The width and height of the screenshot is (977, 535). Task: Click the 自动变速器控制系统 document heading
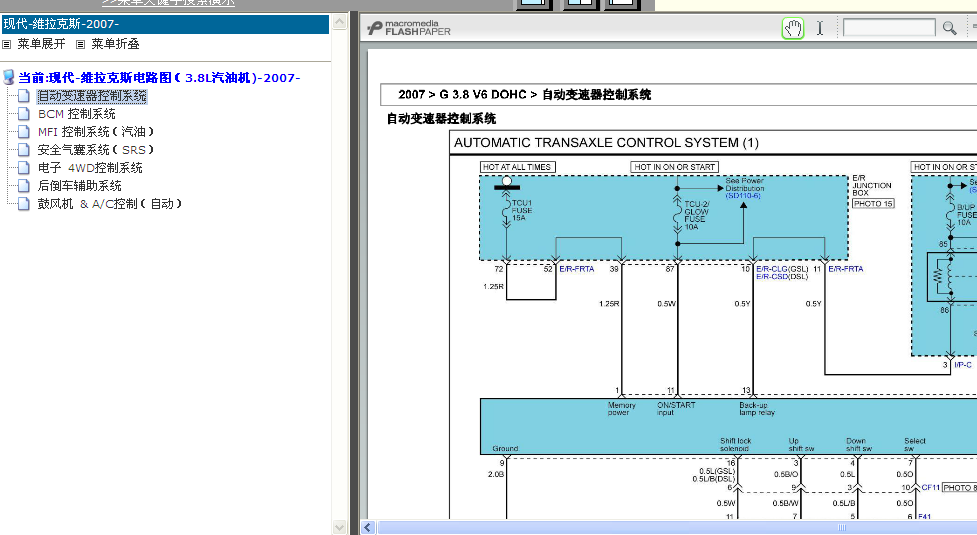pyautogui.click(x=441, y=118)
